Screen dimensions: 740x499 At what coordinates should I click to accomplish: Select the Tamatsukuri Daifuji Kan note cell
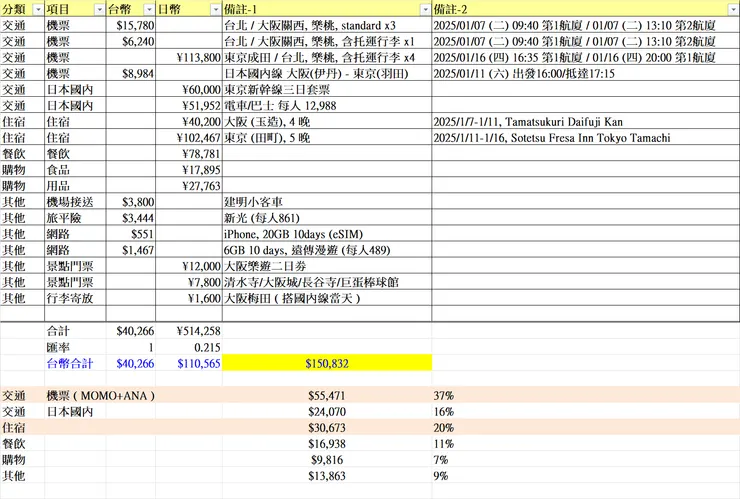586,122
